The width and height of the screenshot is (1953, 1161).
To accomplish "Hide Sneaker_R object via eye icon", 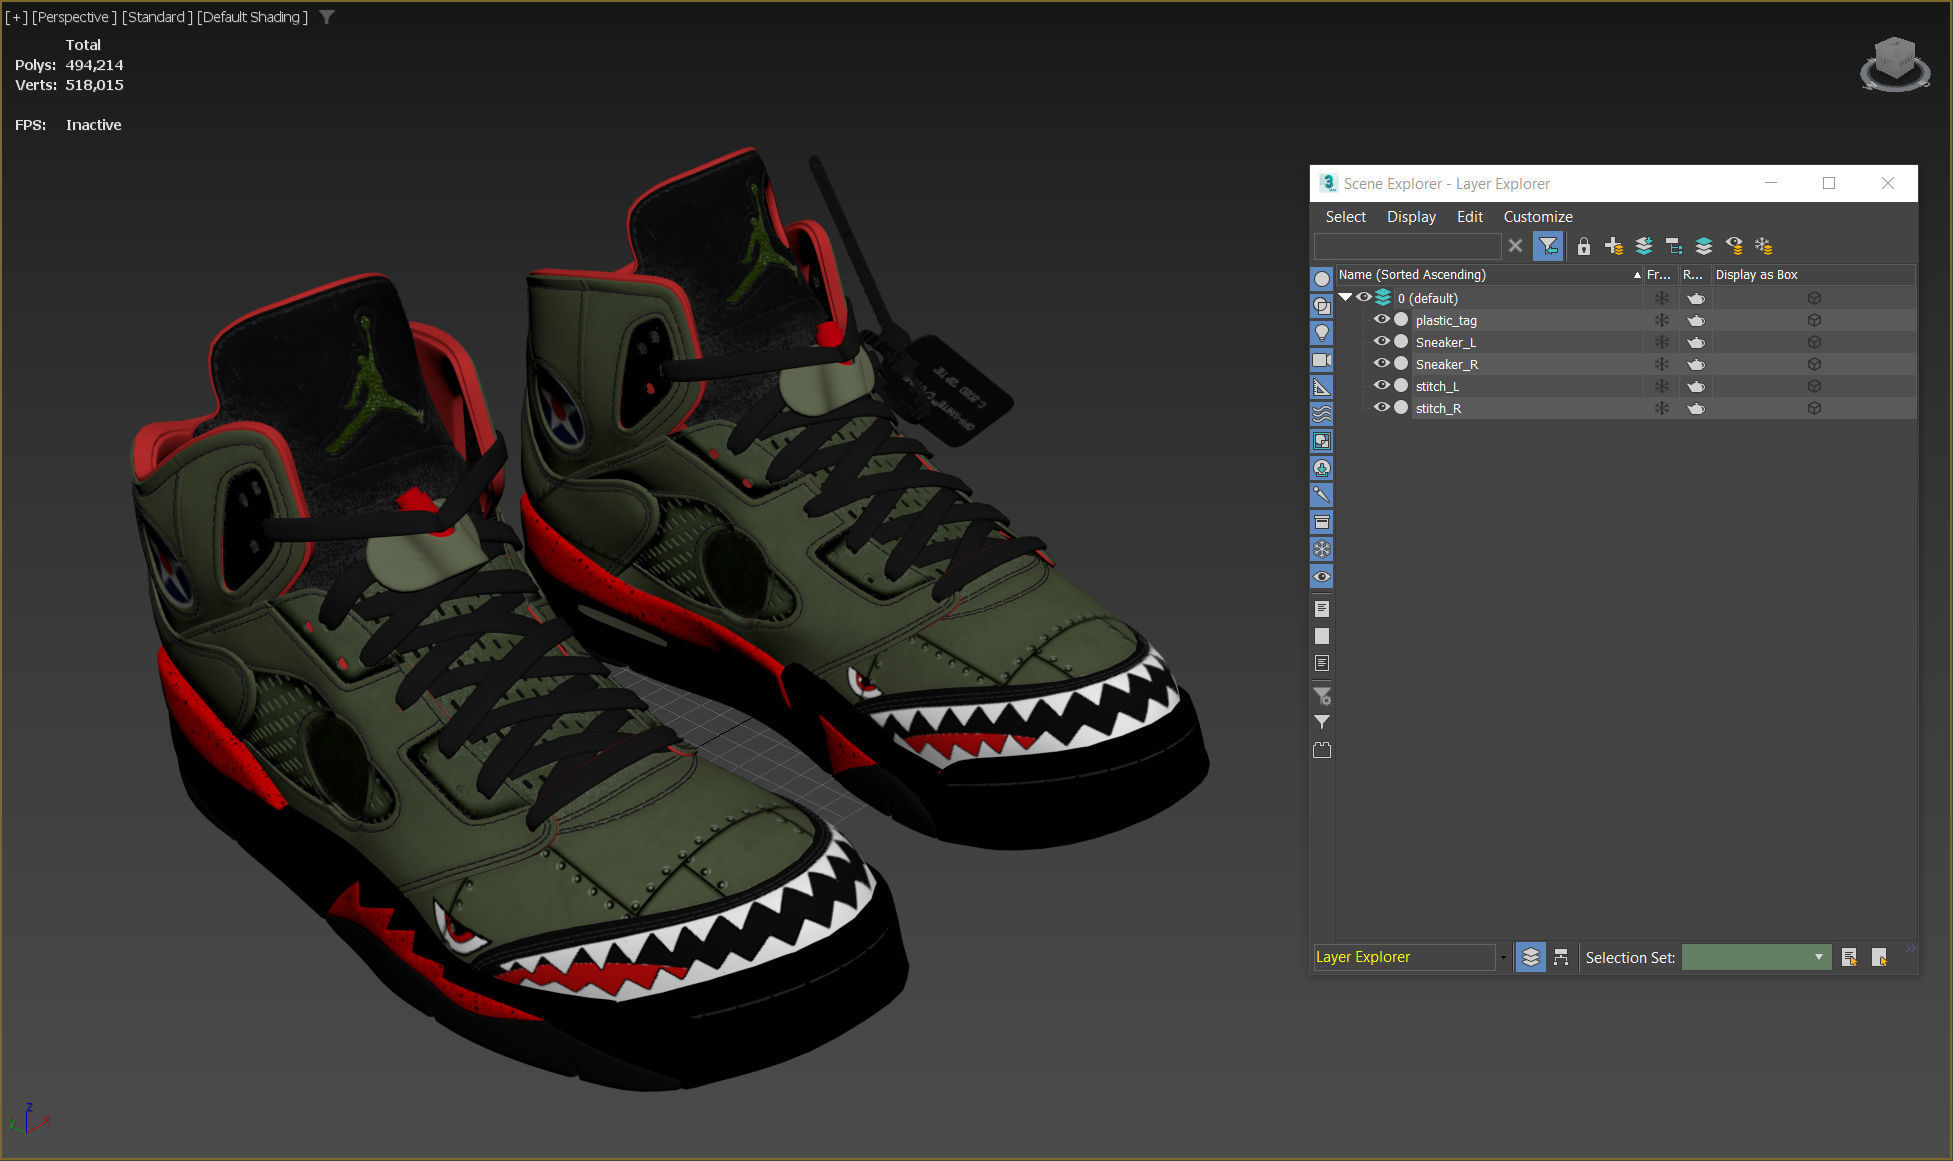I will tap(1382, 364).
